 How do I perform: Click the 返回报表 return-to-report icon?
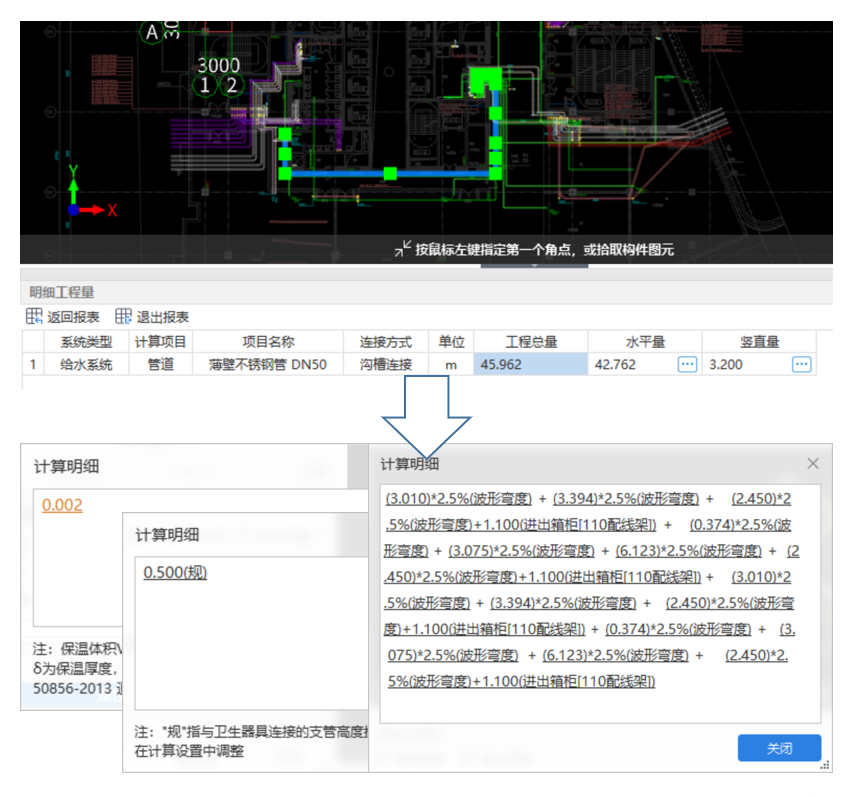pyautogui.click(x=36, y=317)
